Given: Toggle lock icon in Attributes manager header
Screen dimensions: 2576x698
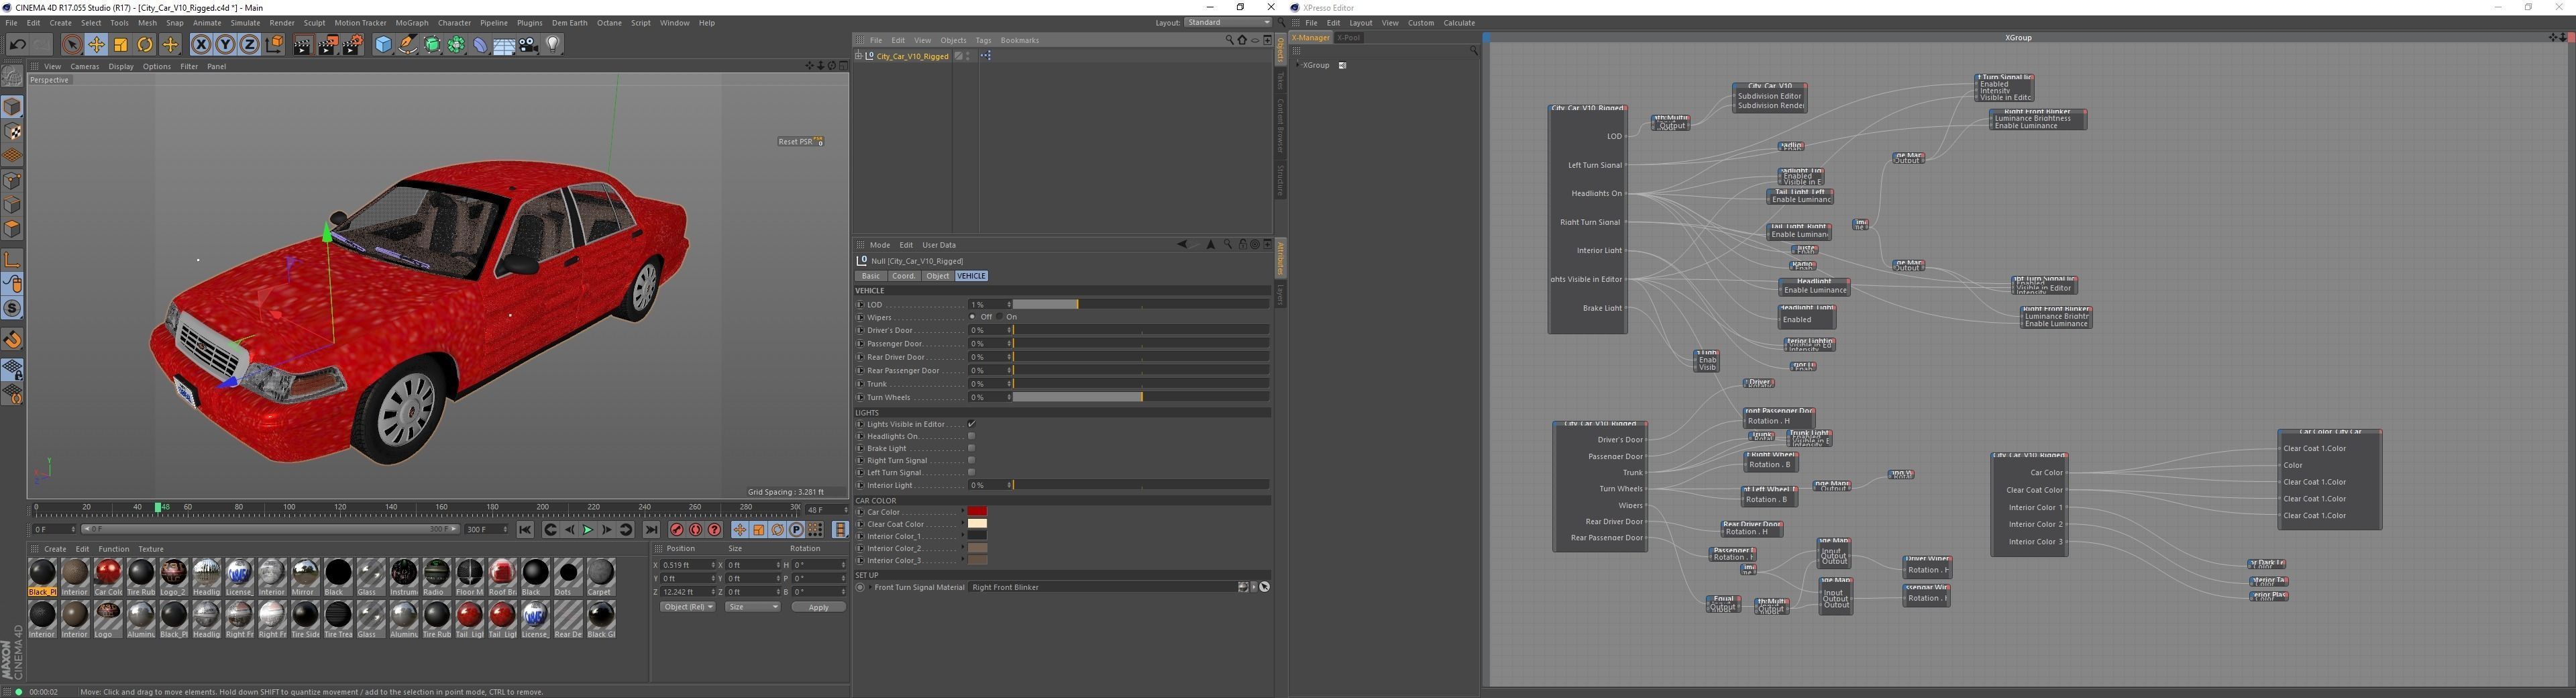Looking at the screenshot, I should pos(1242,244).
